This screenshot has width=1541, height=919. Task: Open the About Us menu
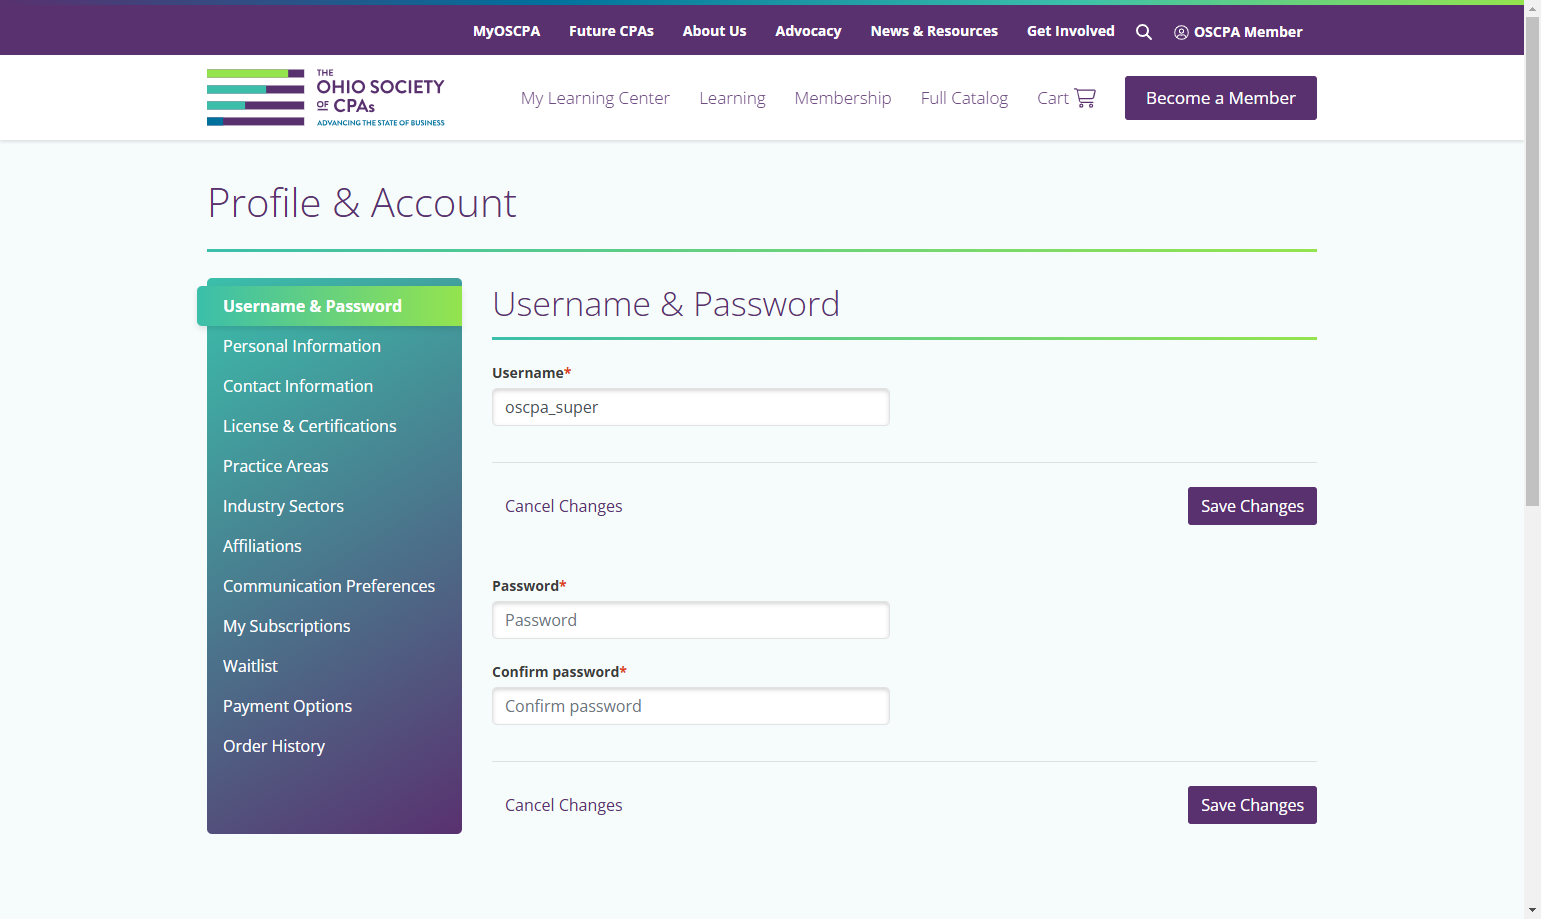pos(714,31)
